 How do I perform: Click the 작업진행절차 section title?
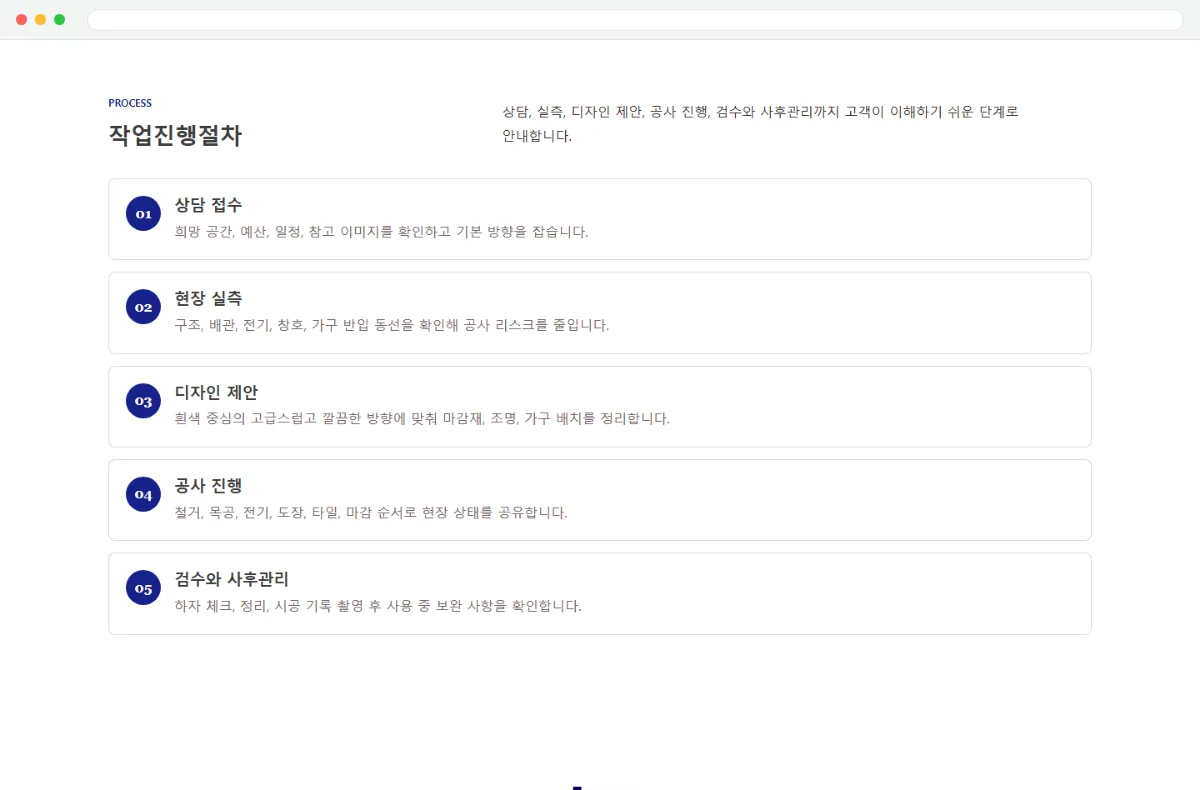(175, 136)
